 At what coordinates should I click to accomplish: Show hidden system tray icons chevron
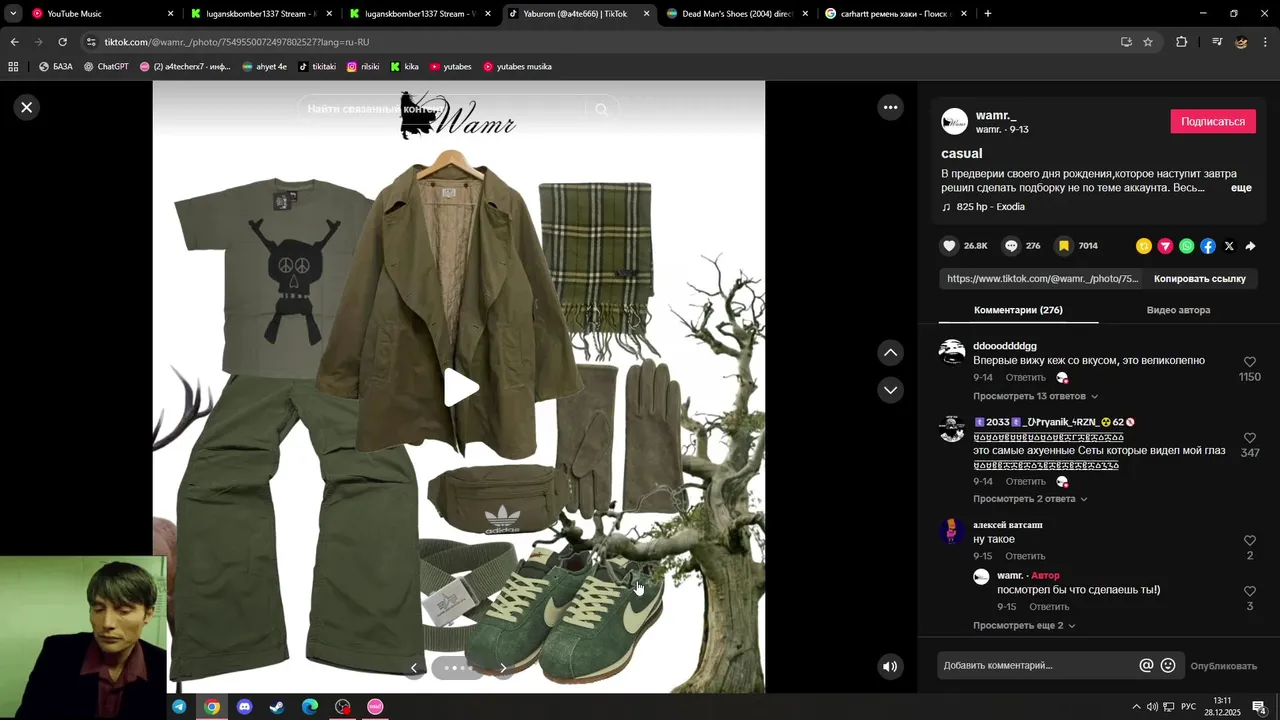point(1136,707)
